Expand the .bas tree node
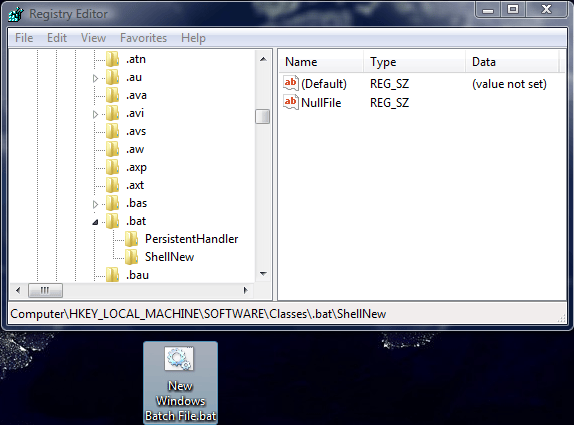This screenshot has width=574, height=425. click(x=95, y=204)
